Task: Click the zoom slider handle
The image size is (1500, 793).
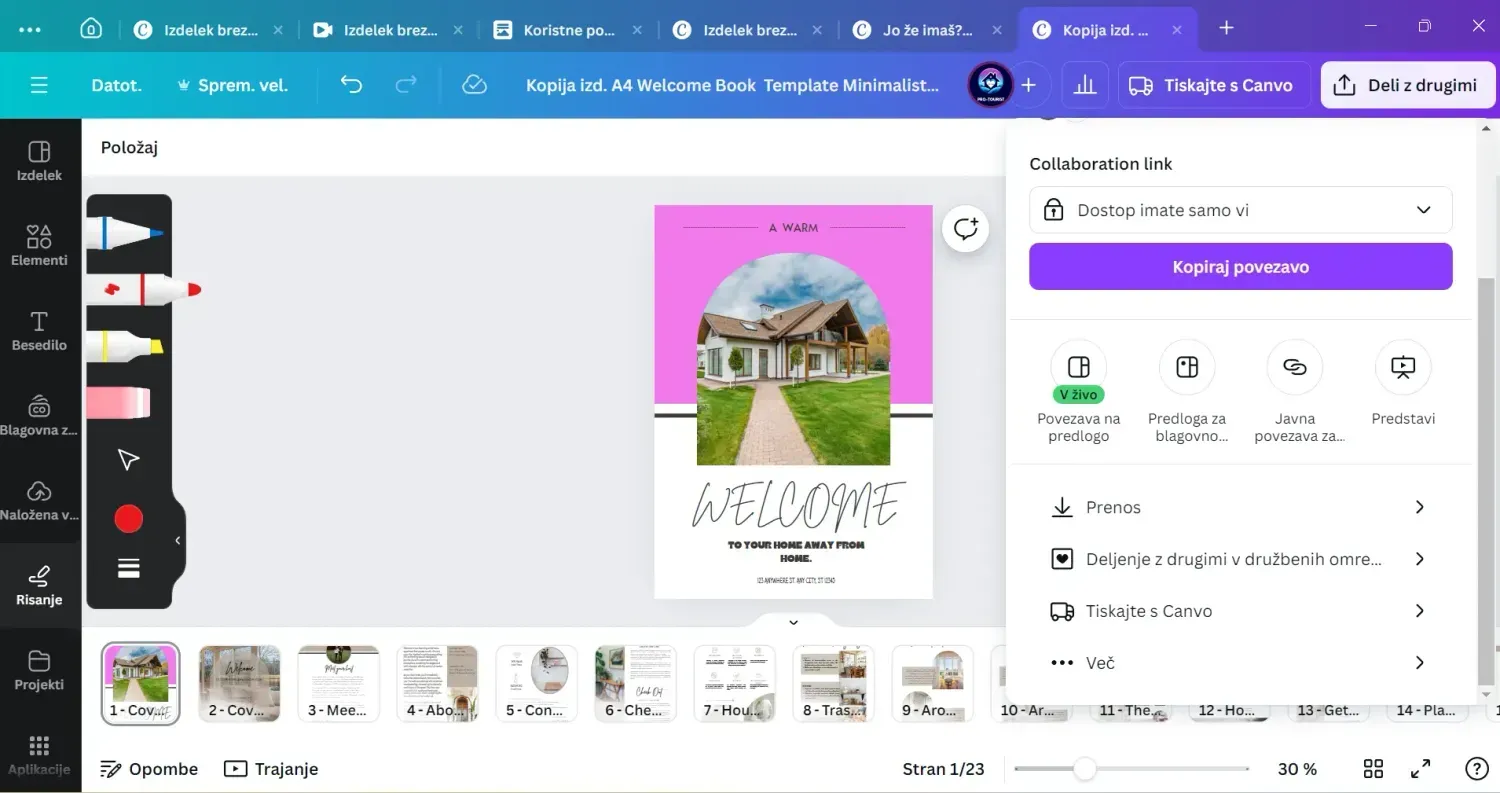Action: [1084, 768]
